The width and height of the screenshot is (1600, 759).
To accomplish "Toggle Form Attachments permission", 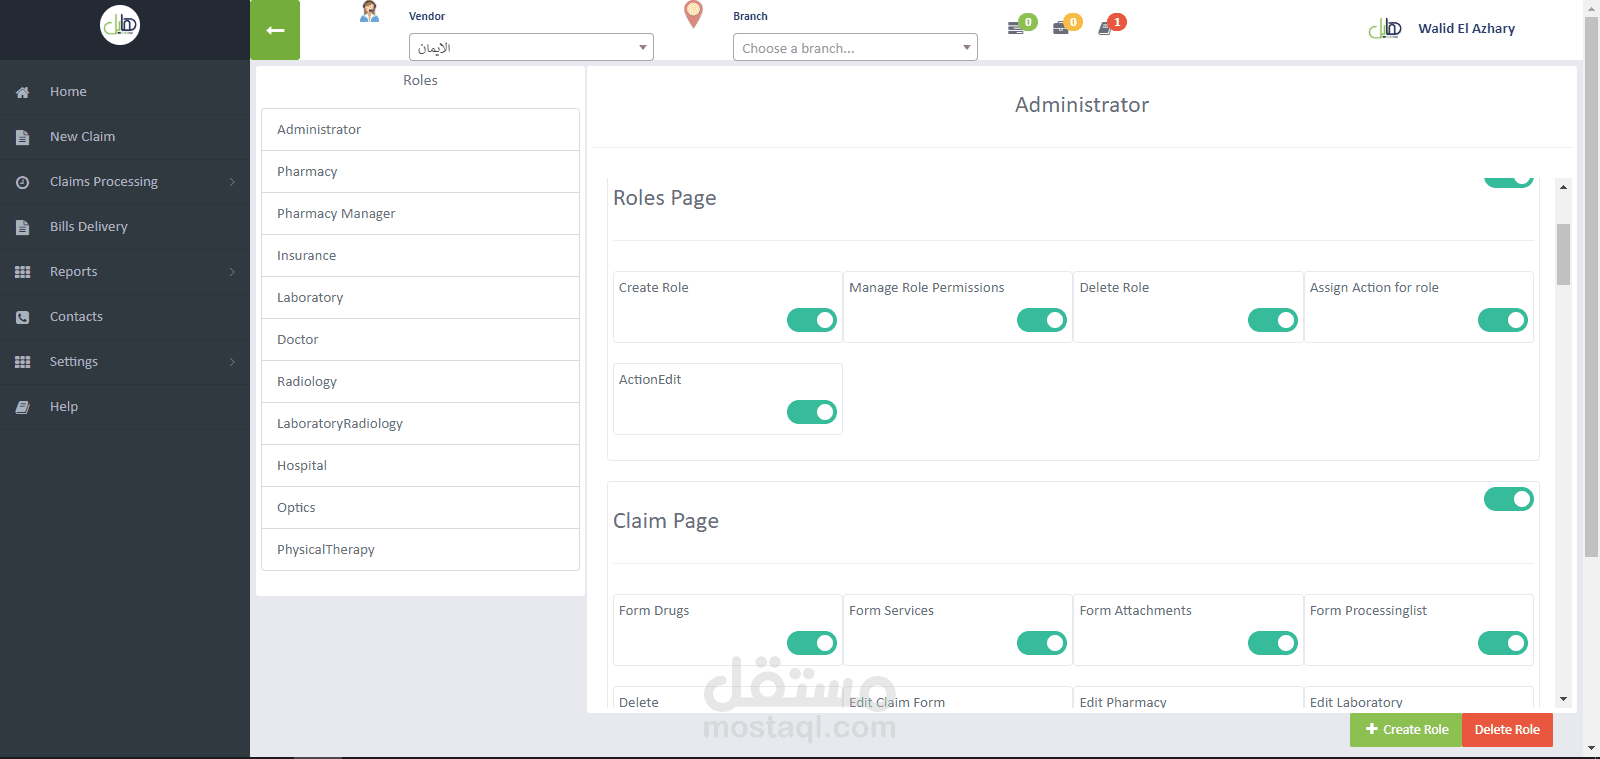I will tap(1273, 643).
